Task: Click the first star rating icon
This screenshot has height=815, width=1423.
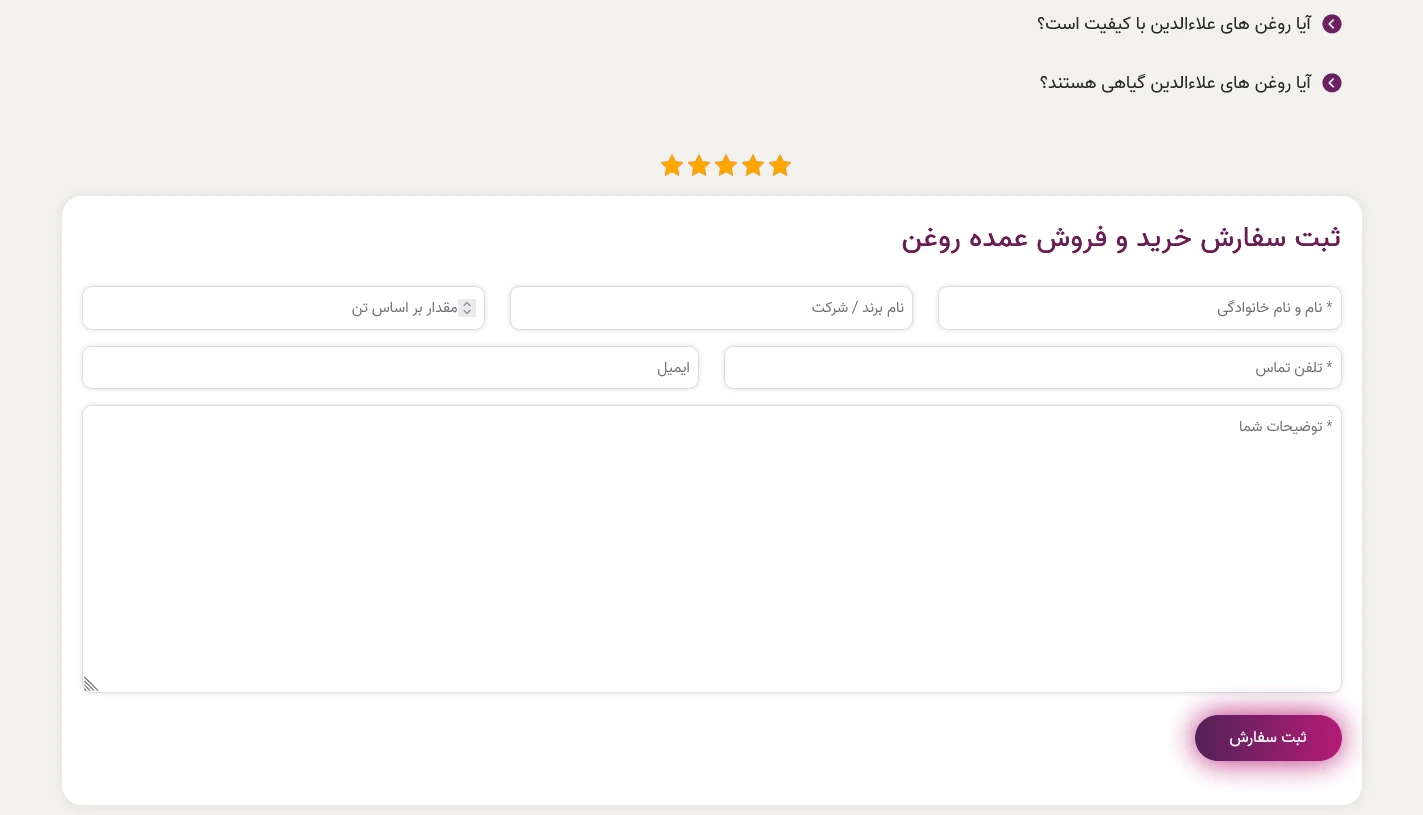Action: tap(672, 166)
